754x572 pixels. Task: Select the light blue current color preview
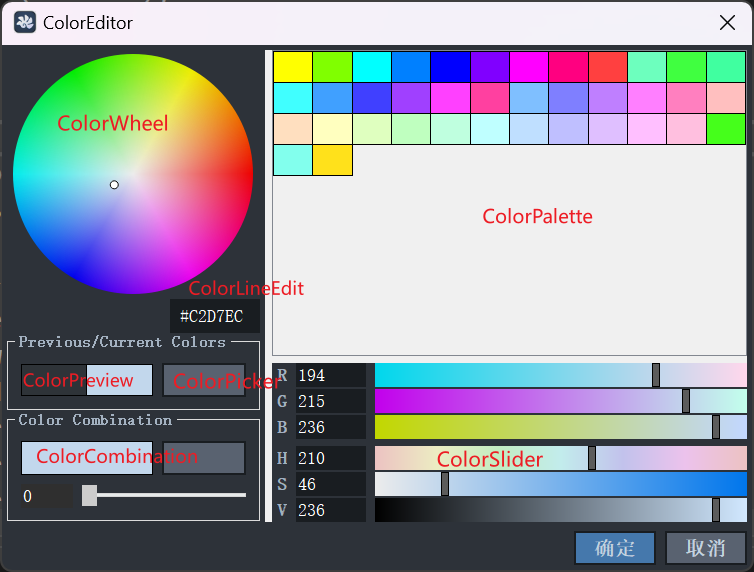click(119, 380)
